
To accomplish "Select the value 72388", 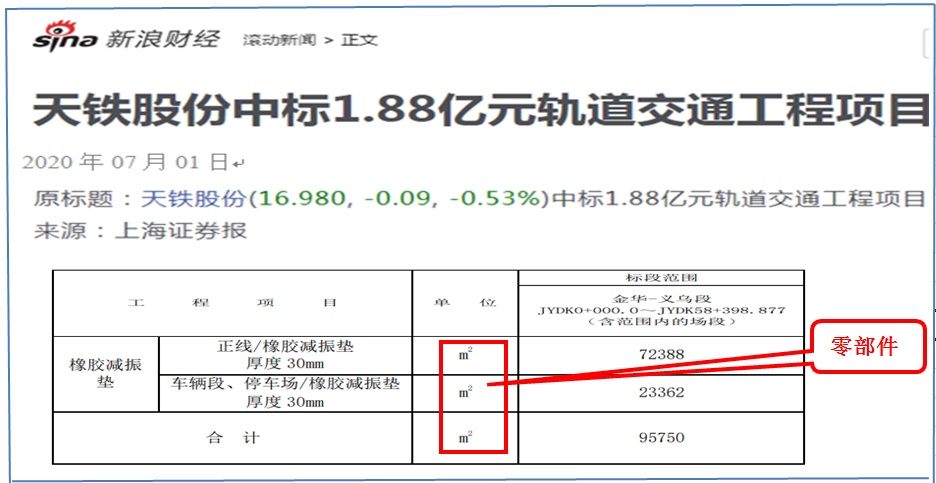I will 661,355.
